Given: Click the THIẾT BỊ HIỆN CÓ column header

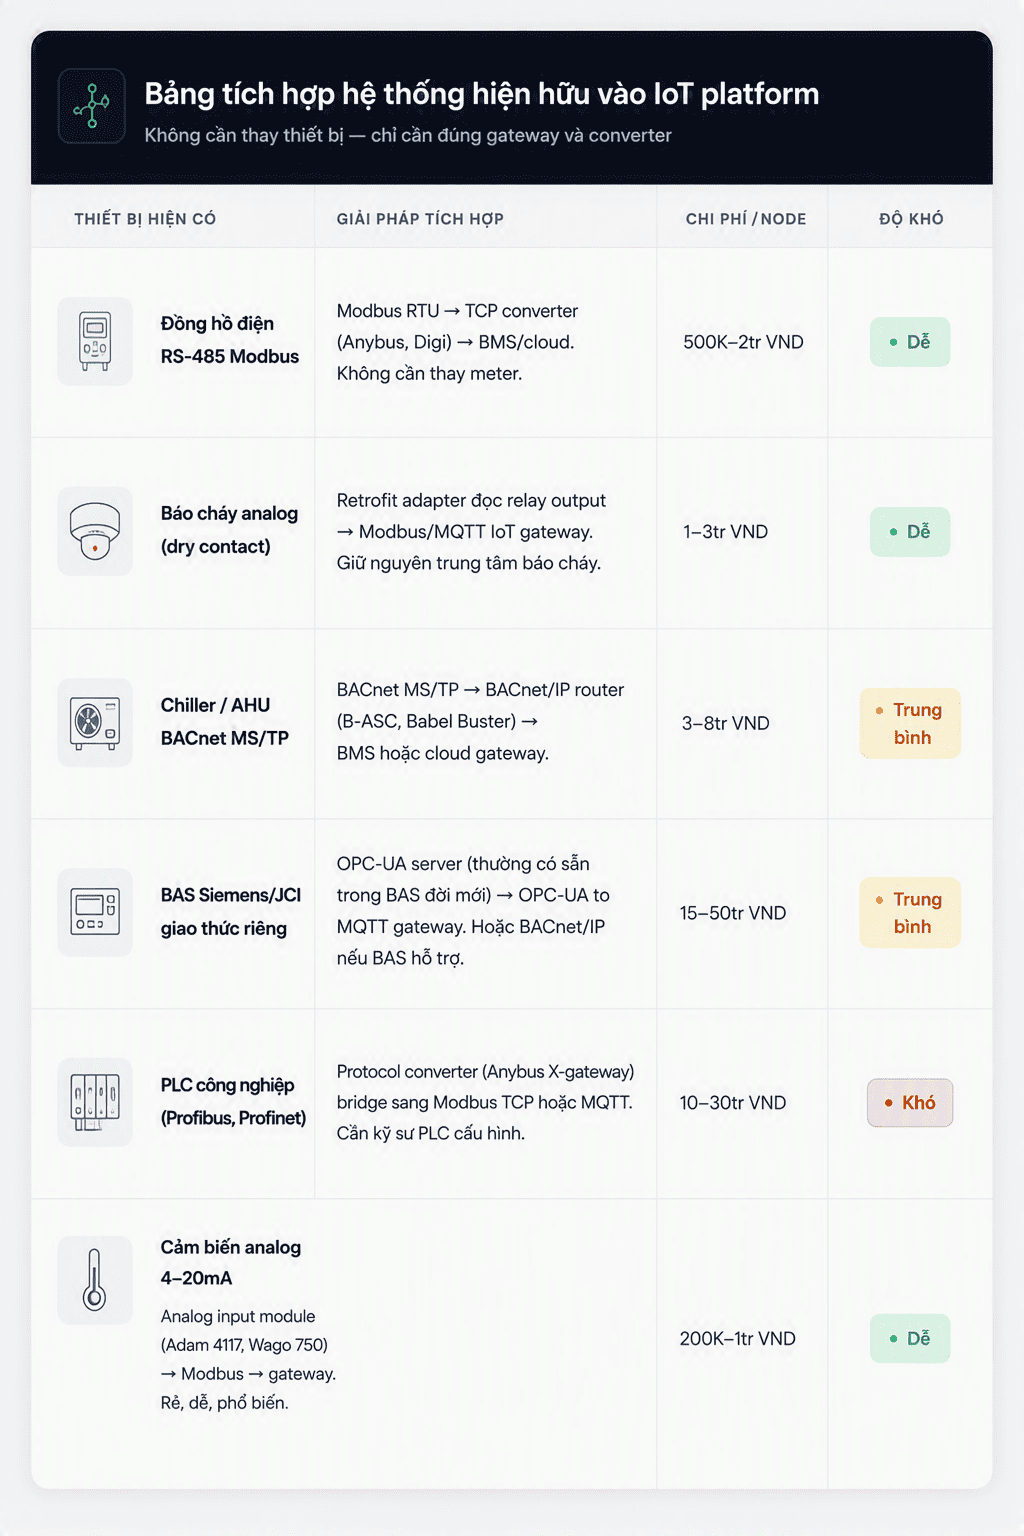Looking at the screenshot, I should [145, 219].
